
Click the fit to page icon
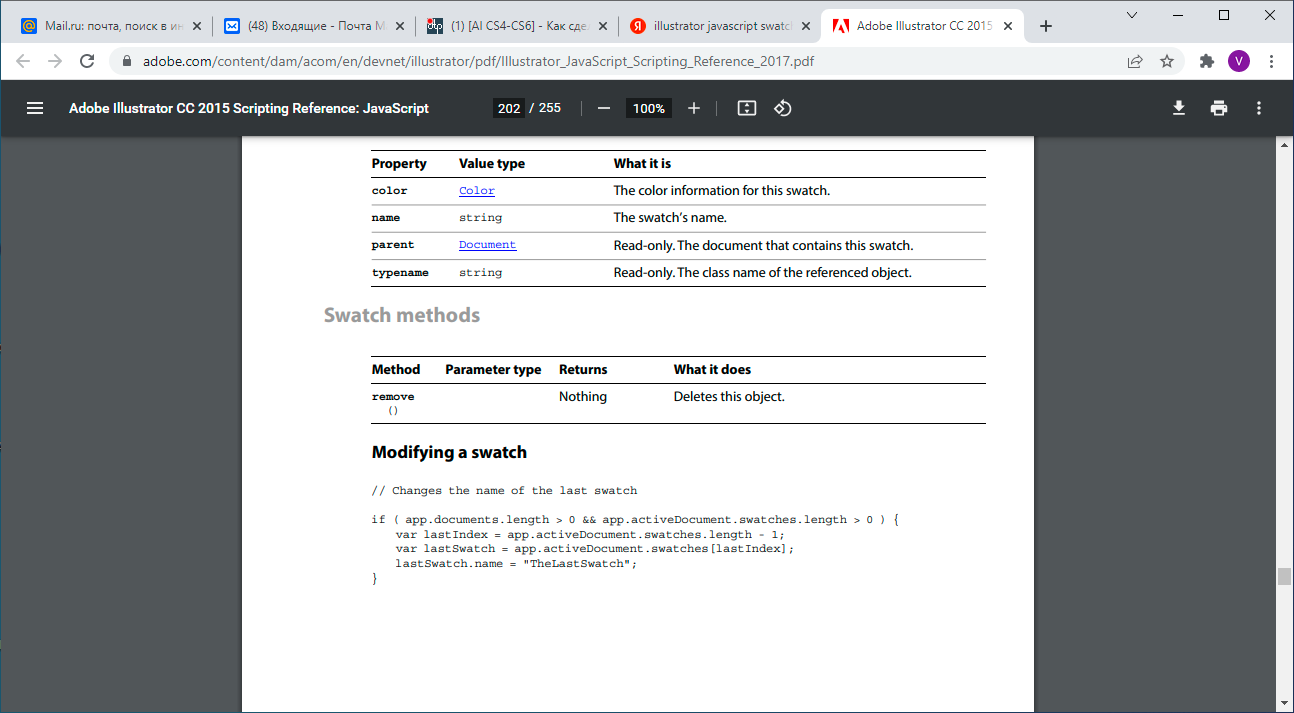click(x=746, y=108)
